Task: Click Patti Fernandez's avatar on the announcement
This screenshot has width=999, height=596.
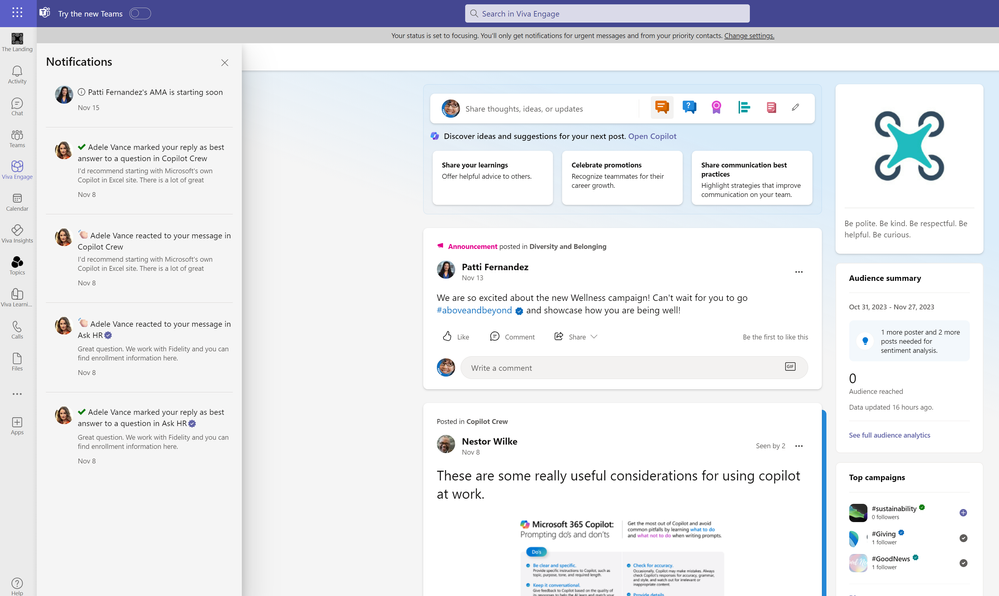Action: [446, 270]
